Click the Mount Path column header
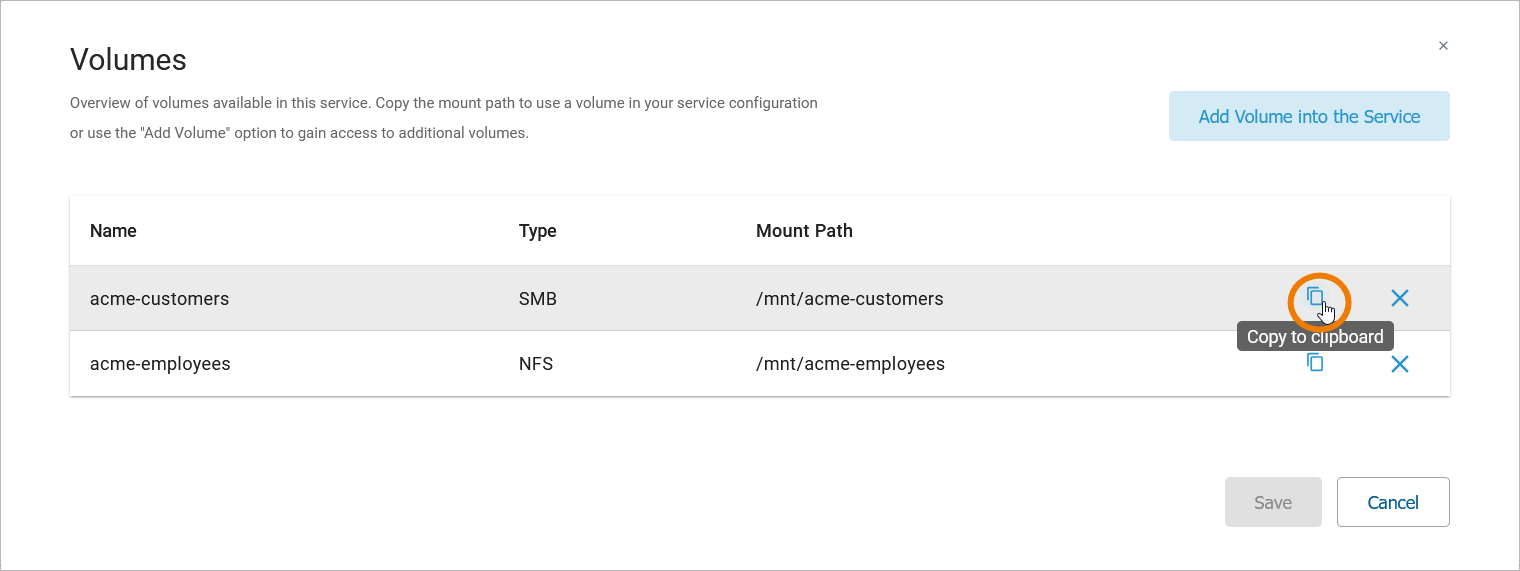The image size is (1520, 571). [804, 231]
